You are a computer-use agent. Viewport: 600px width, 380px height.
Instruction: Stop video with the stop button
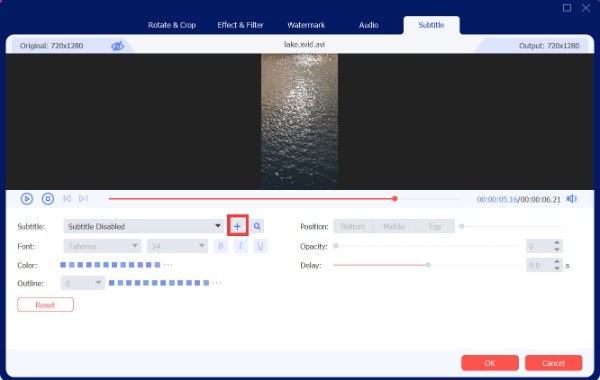click(x=48, y=199)
